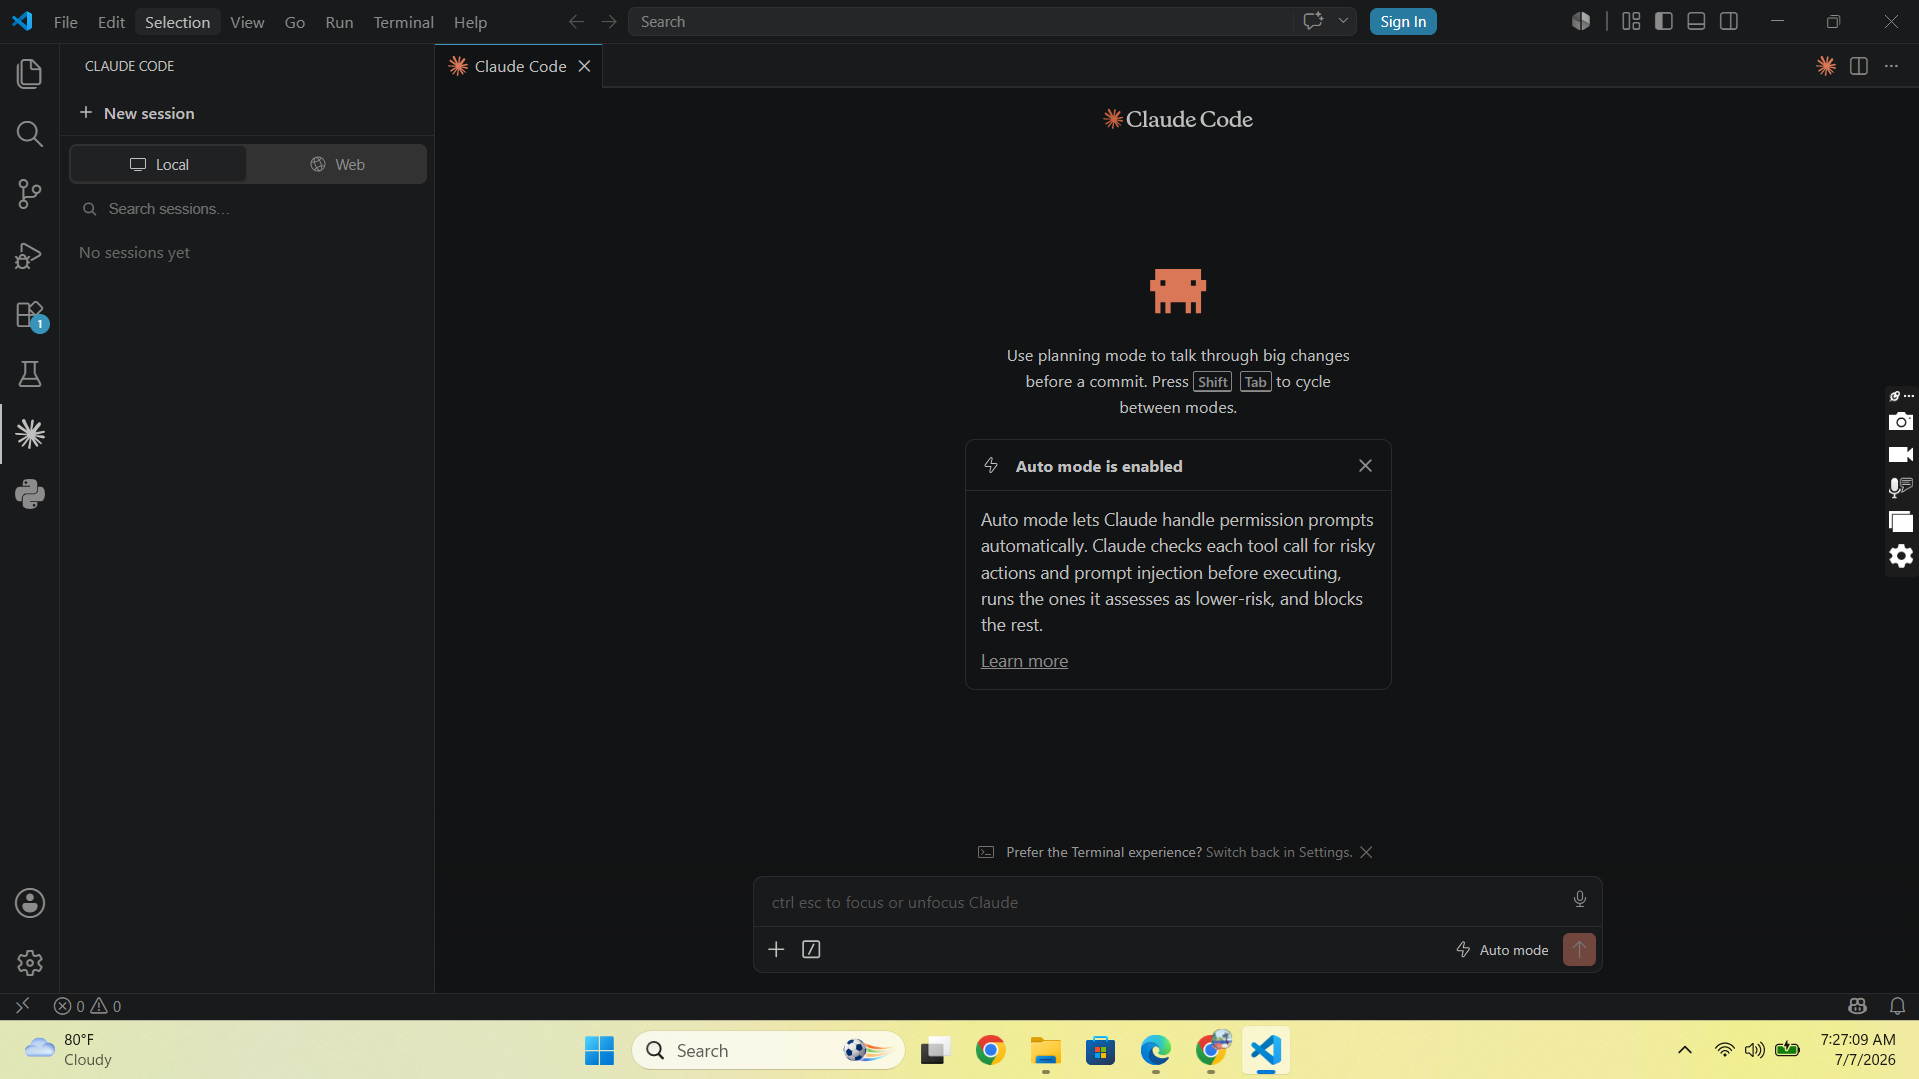Open the Help menu
The image size is (1919, 1079).
click(470, 22)
